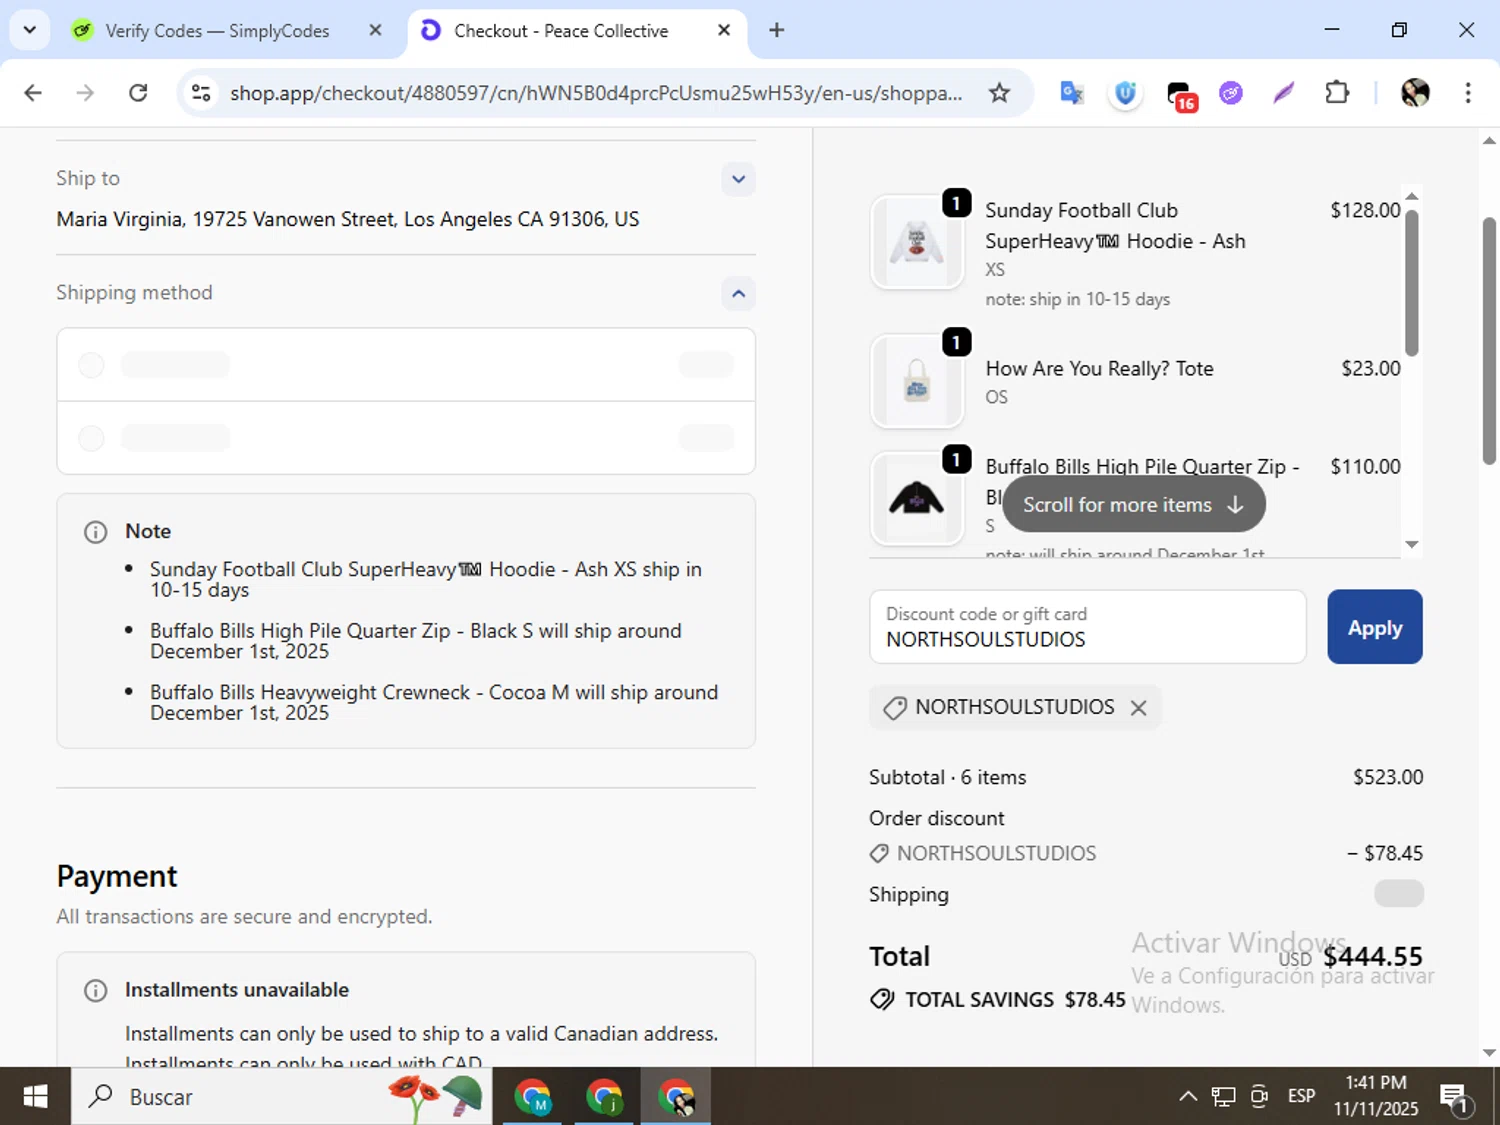Click the Installments unavailable info icon

coord(95,990)
